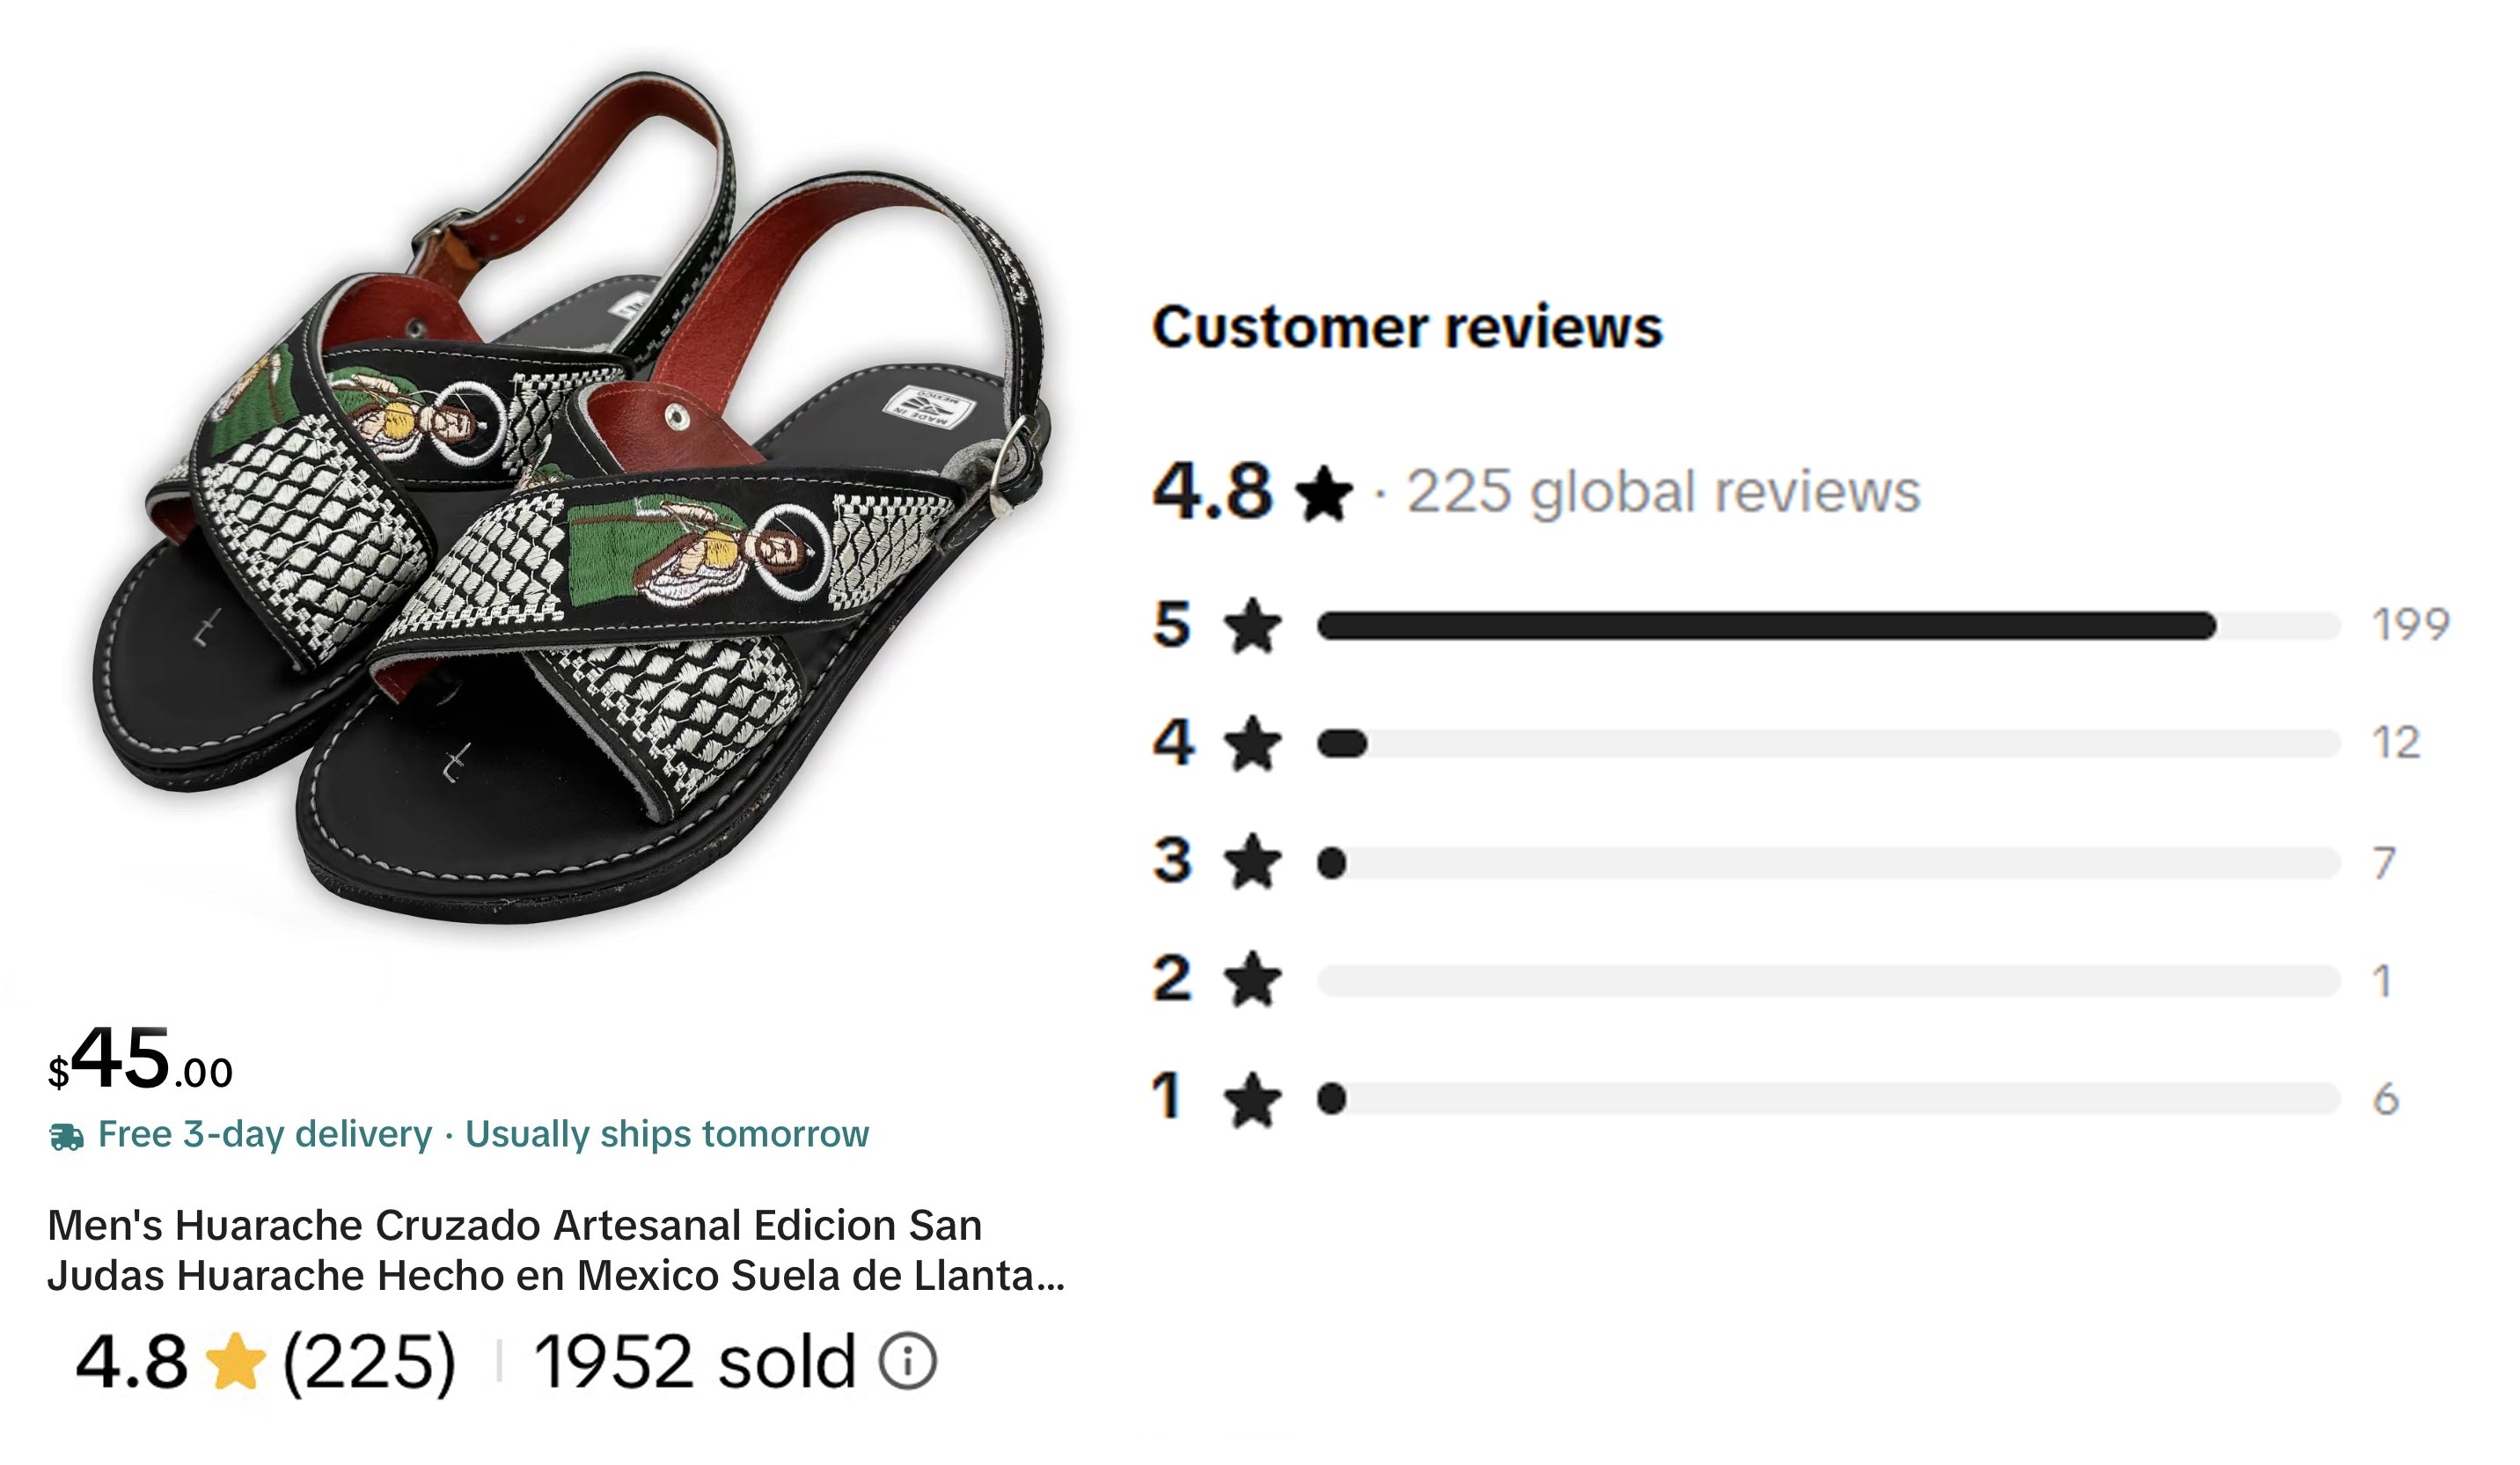The height and width of the screenshot is (1465, 2520).
Task: Select the 5 star rating bar
Action: 1828,626
